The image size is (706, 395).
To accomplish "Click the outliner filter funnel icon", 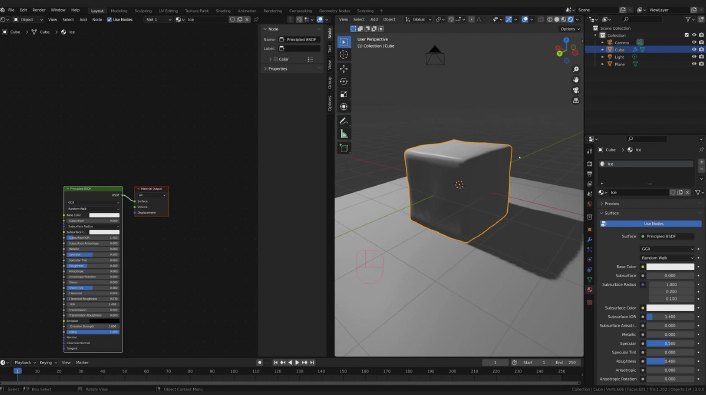I will (688, 19).
